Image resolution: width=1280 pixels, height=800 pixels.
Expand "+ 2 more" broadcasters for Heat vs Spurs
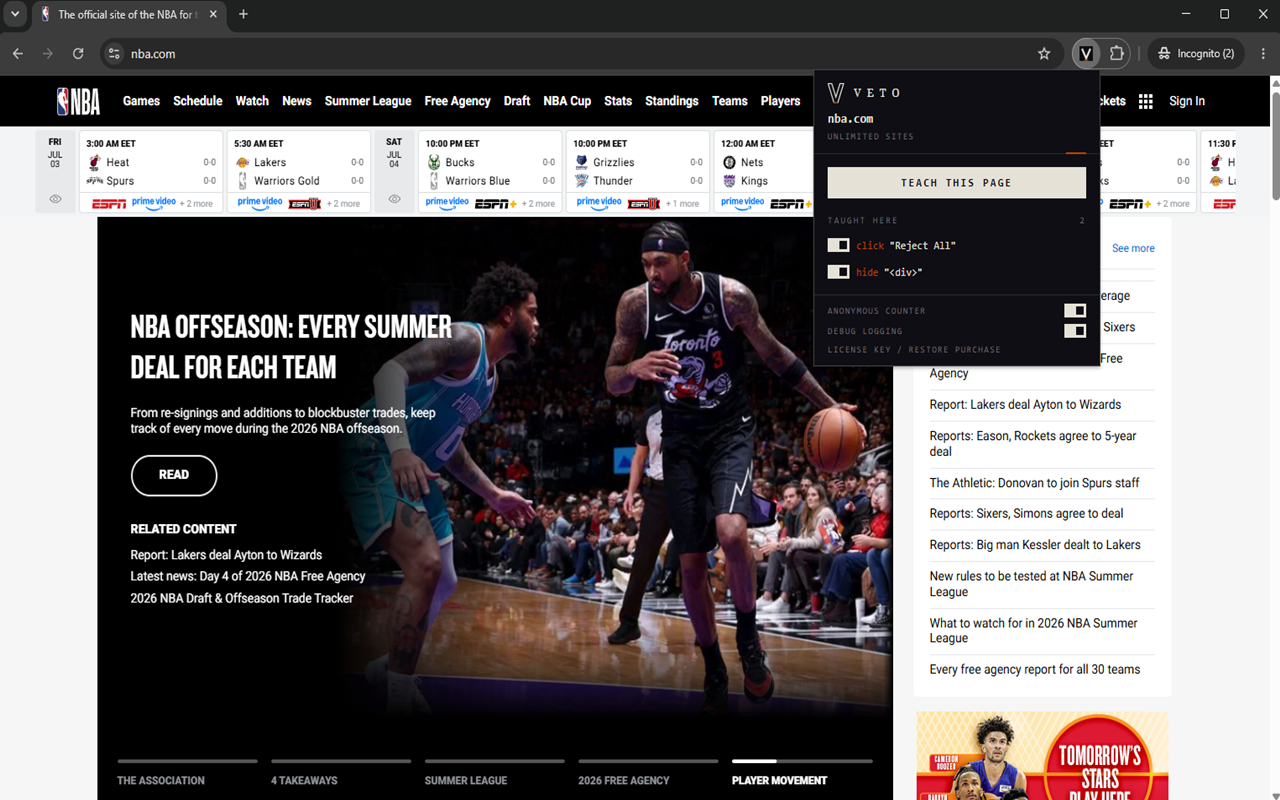pyautogui.click(x=196, y=204)
